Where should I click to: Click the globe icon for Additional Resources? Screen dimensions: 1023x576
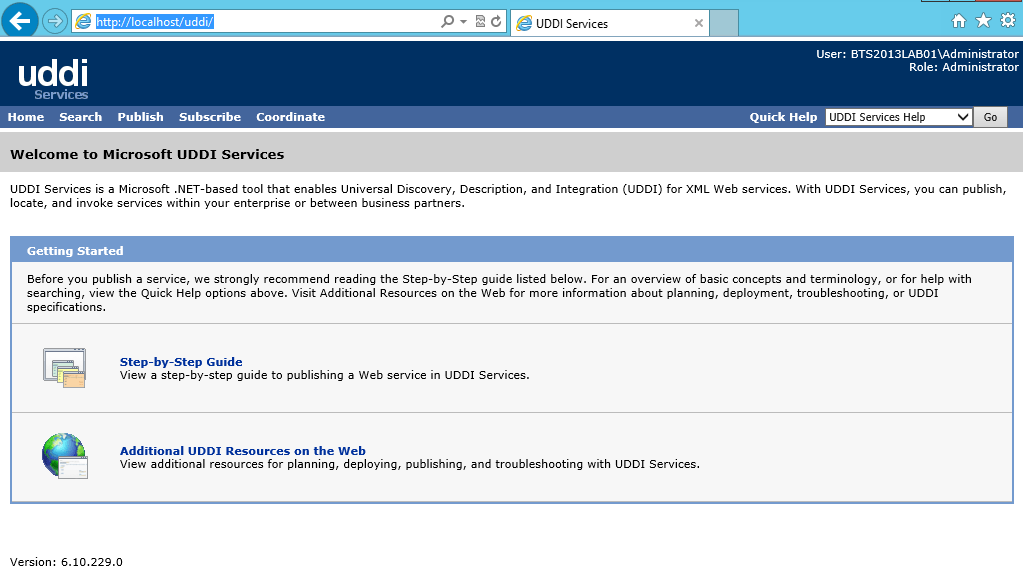pos(65,457)
